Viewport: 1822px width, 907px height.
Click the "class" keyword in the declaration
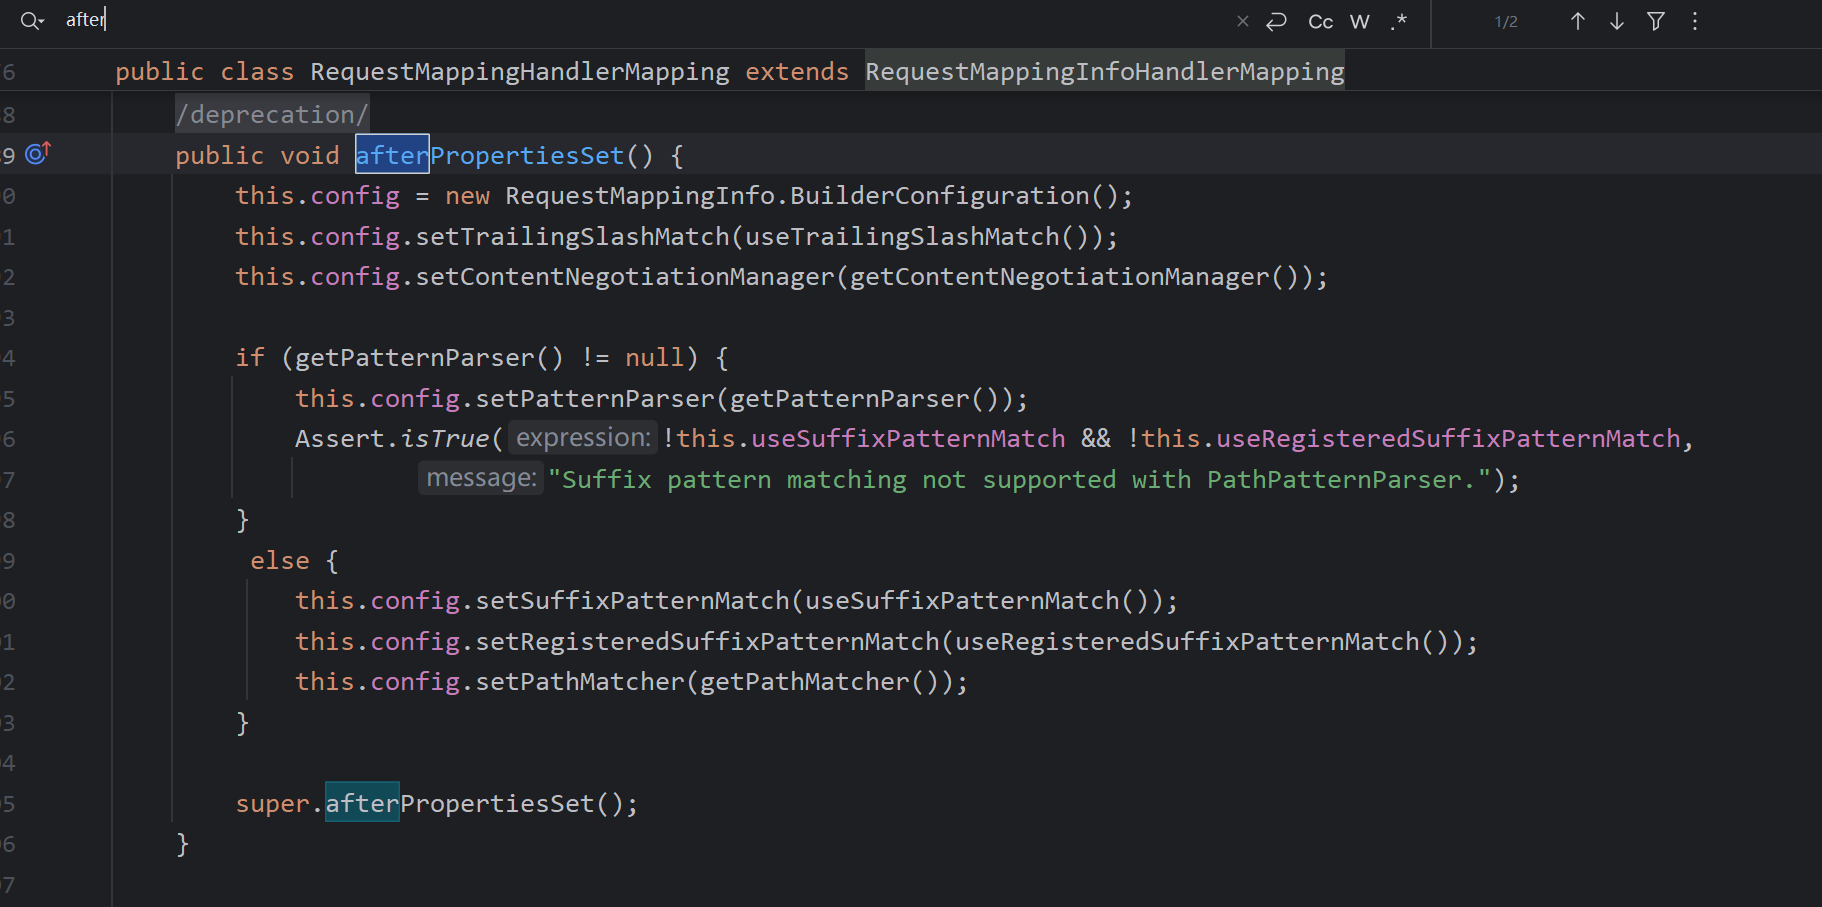257,72
